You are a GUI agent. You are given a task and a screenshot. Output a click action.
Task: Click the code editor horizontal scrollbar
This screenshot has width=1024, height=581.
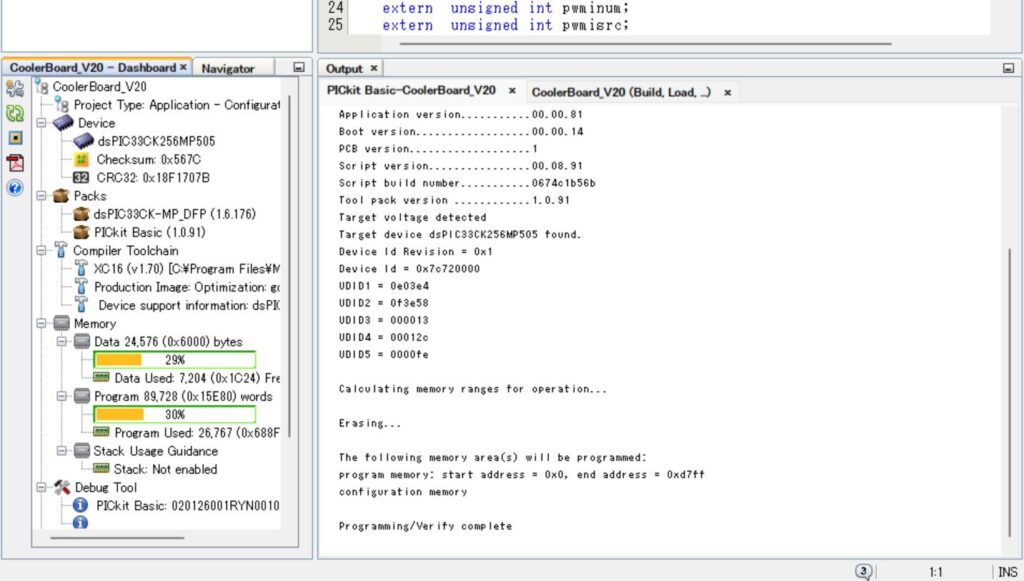[645, 44]
